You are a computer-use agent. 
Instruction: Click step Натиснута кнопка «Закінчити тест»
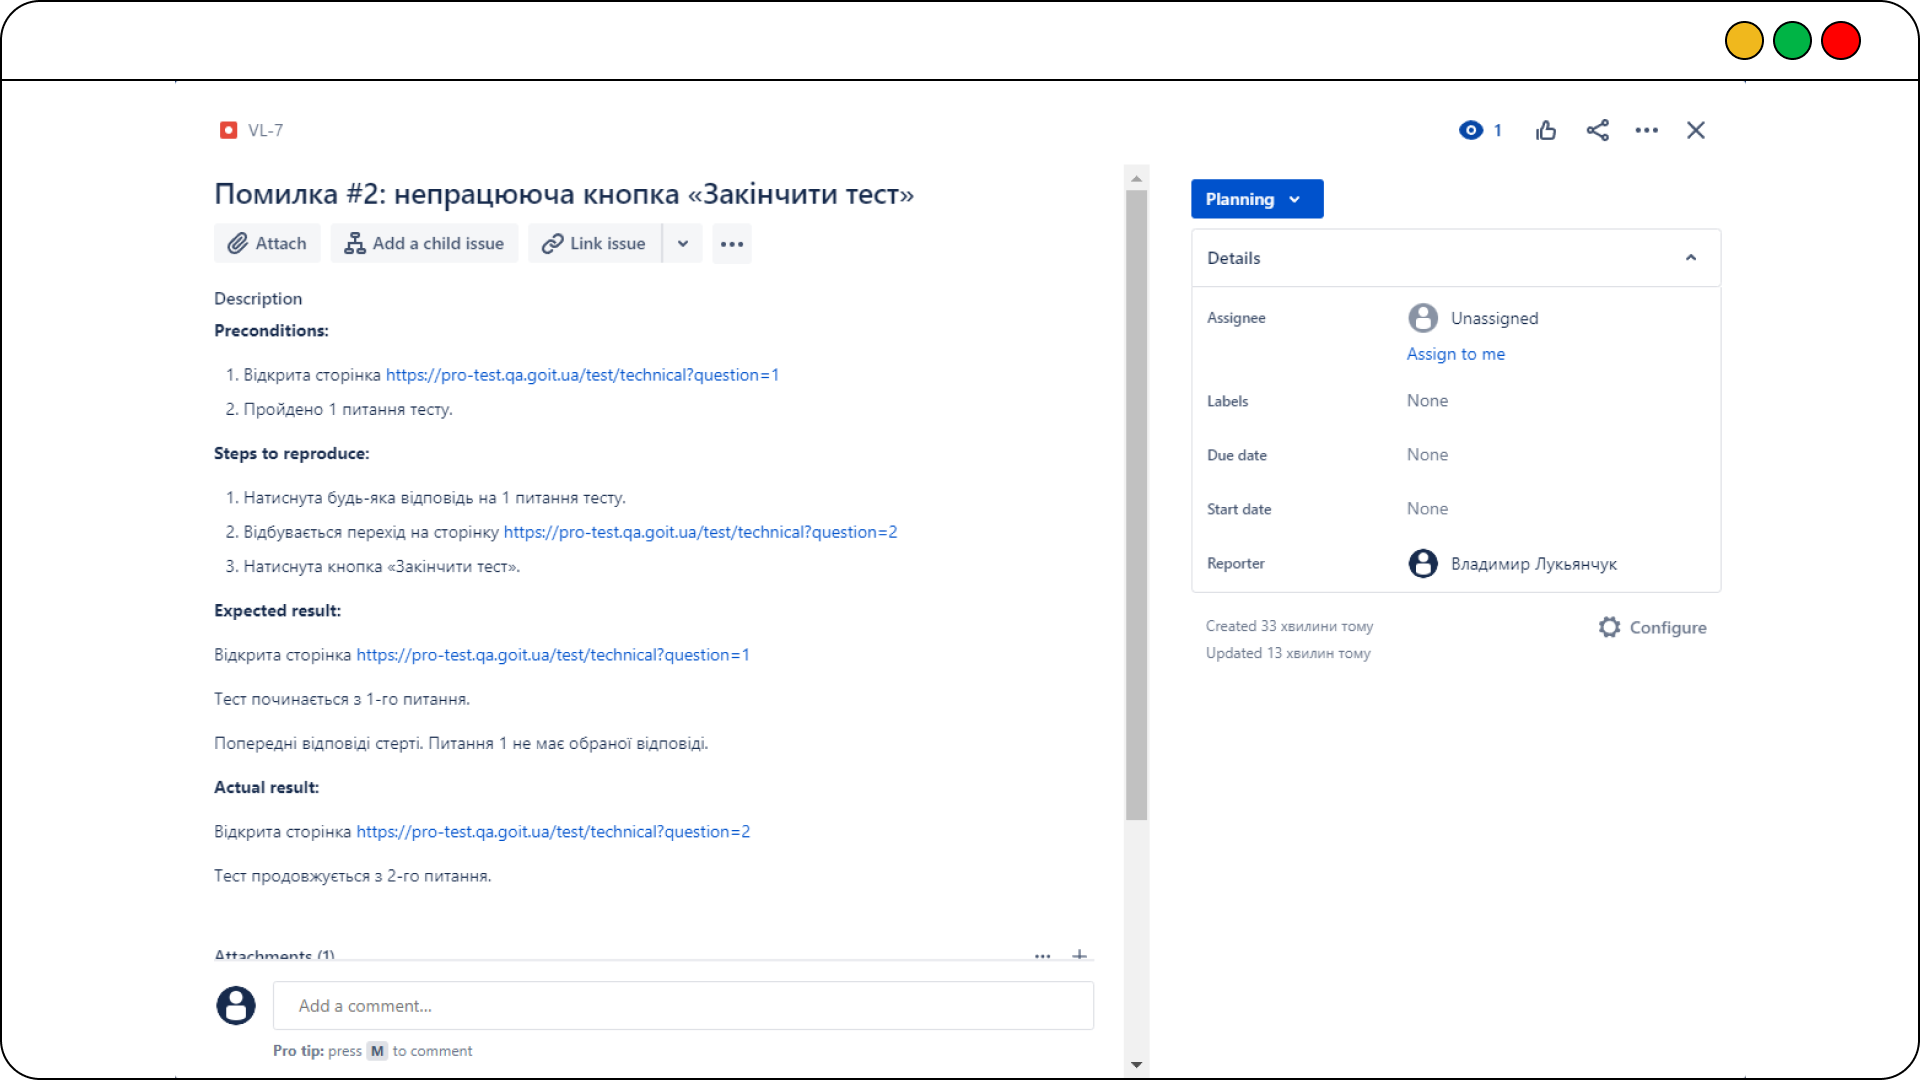click(x=382, y=567)
